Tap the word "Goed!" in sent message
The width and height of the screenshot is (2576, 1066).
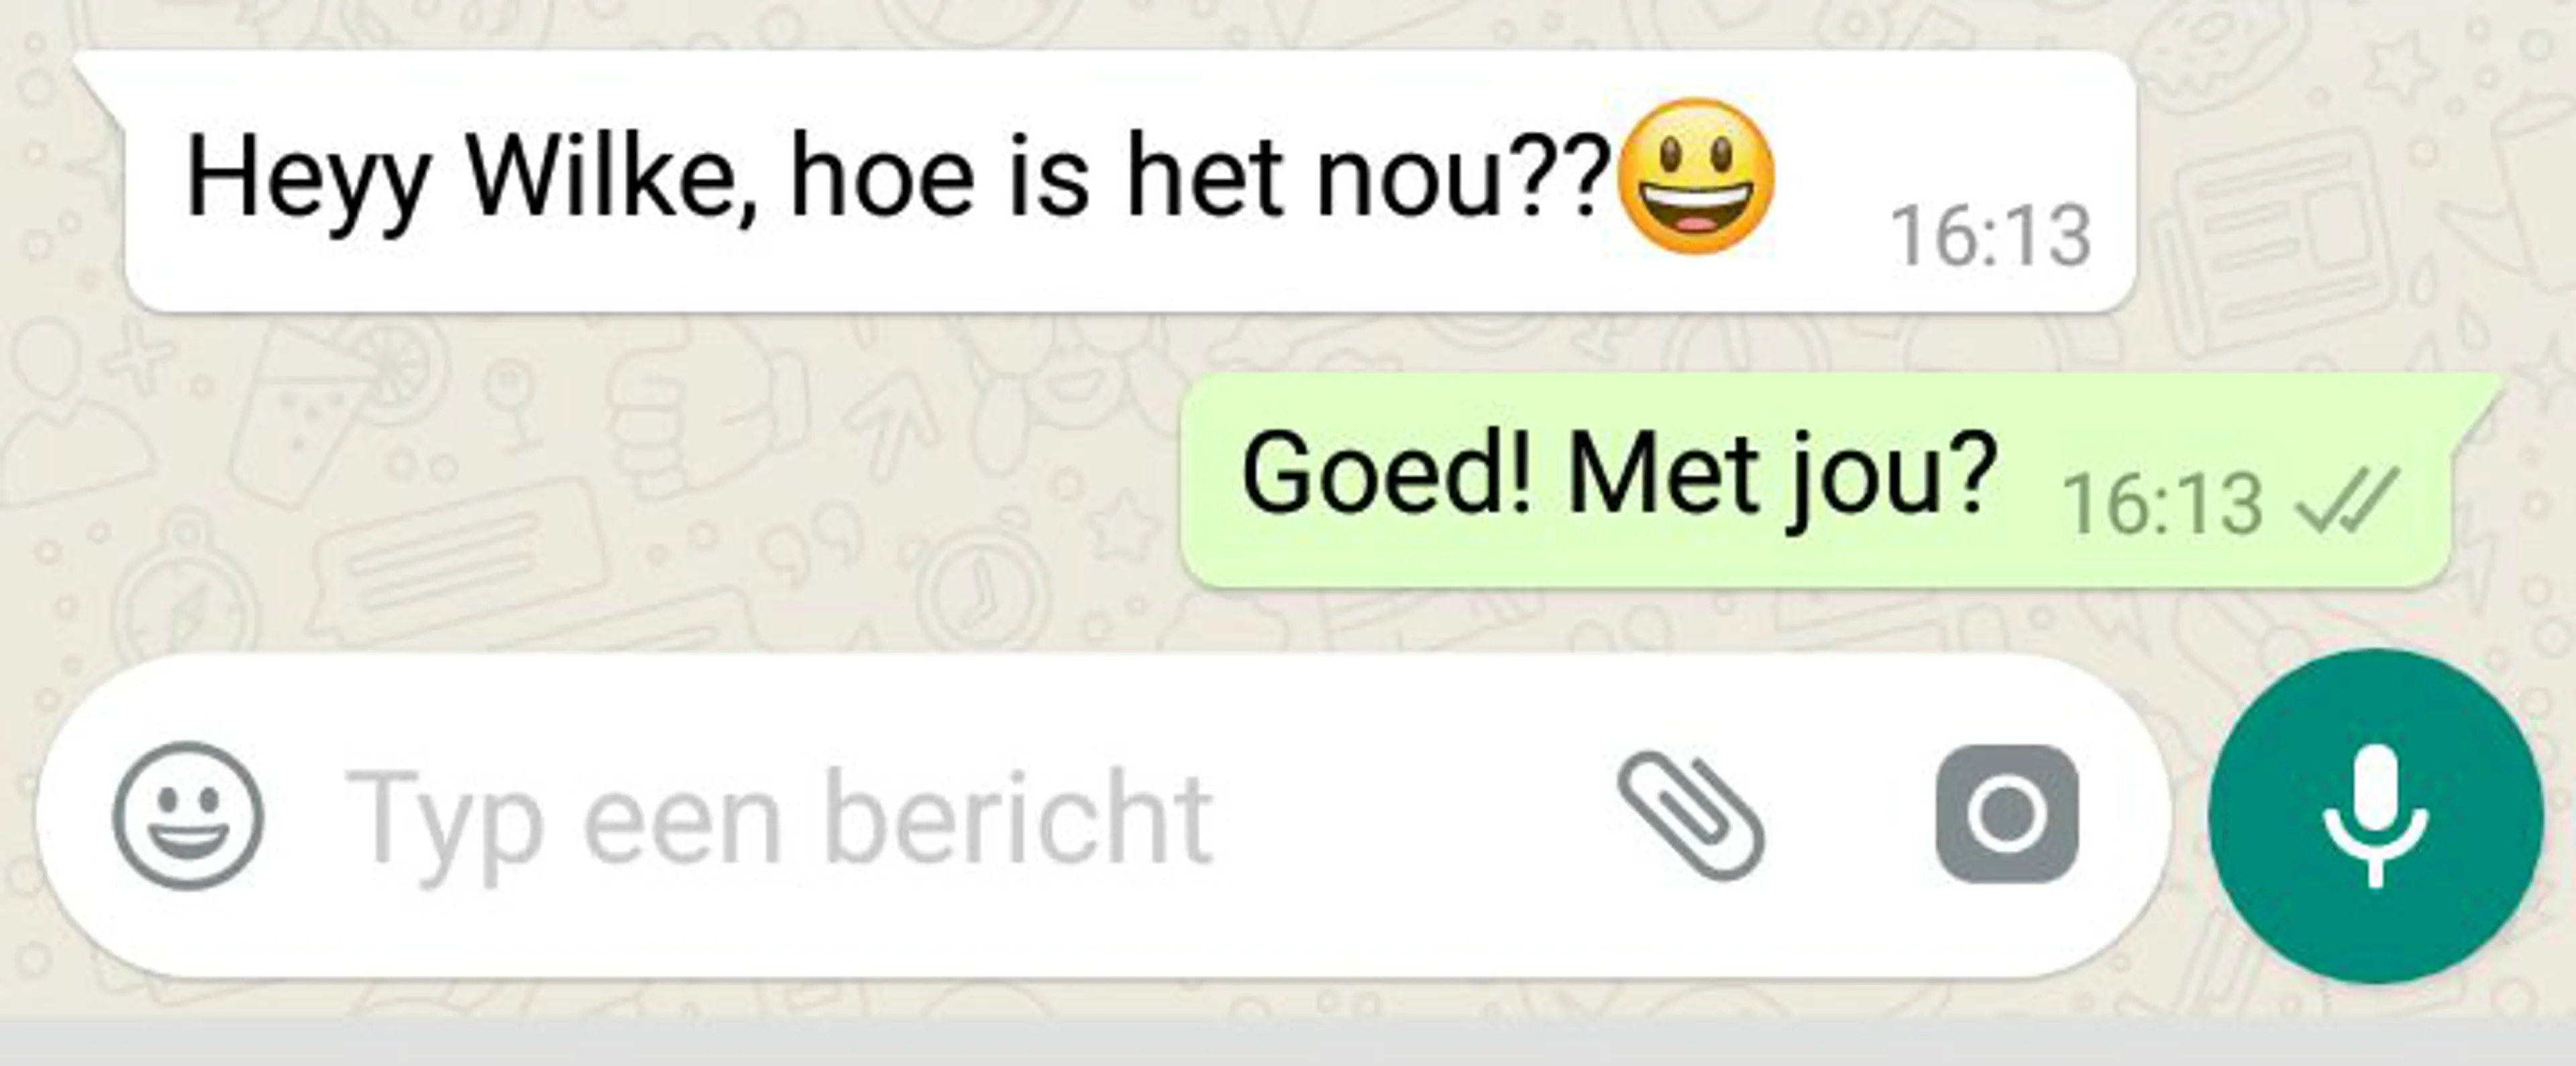coord(1386,473)
